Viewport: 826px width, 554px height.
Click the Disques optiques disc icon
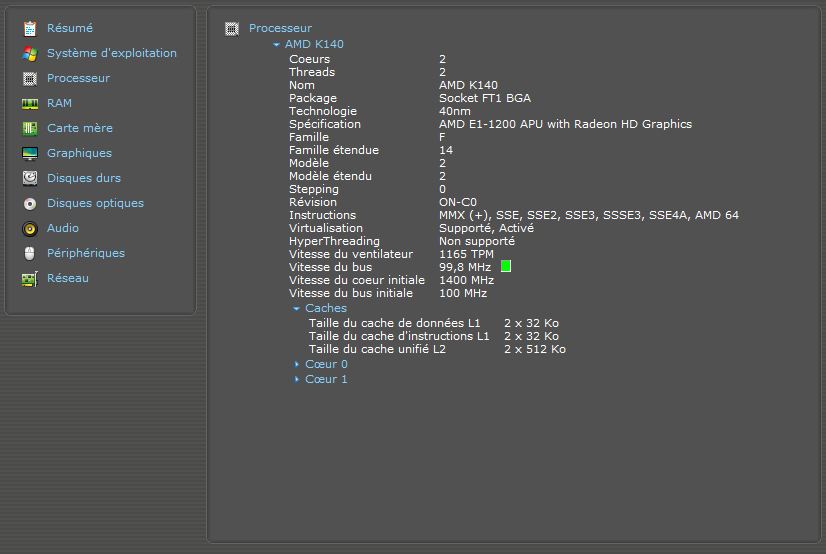(x=30, y=204)
